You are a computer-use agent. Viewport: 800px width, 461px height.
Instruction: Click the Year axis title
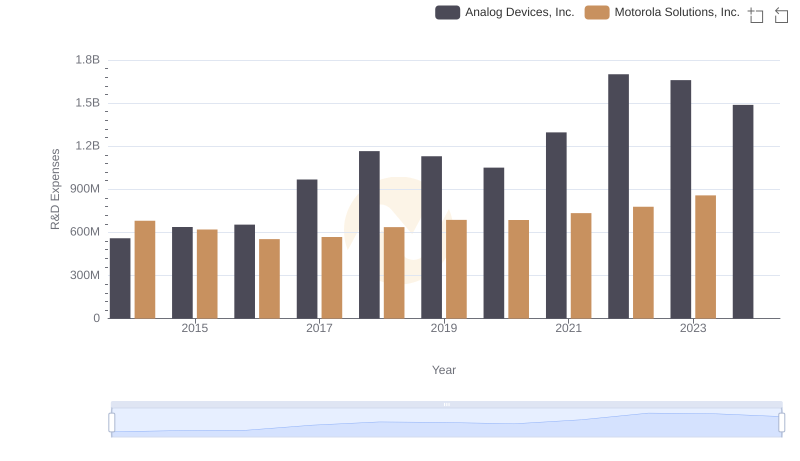pyautogui.click(x=444, y=370)
